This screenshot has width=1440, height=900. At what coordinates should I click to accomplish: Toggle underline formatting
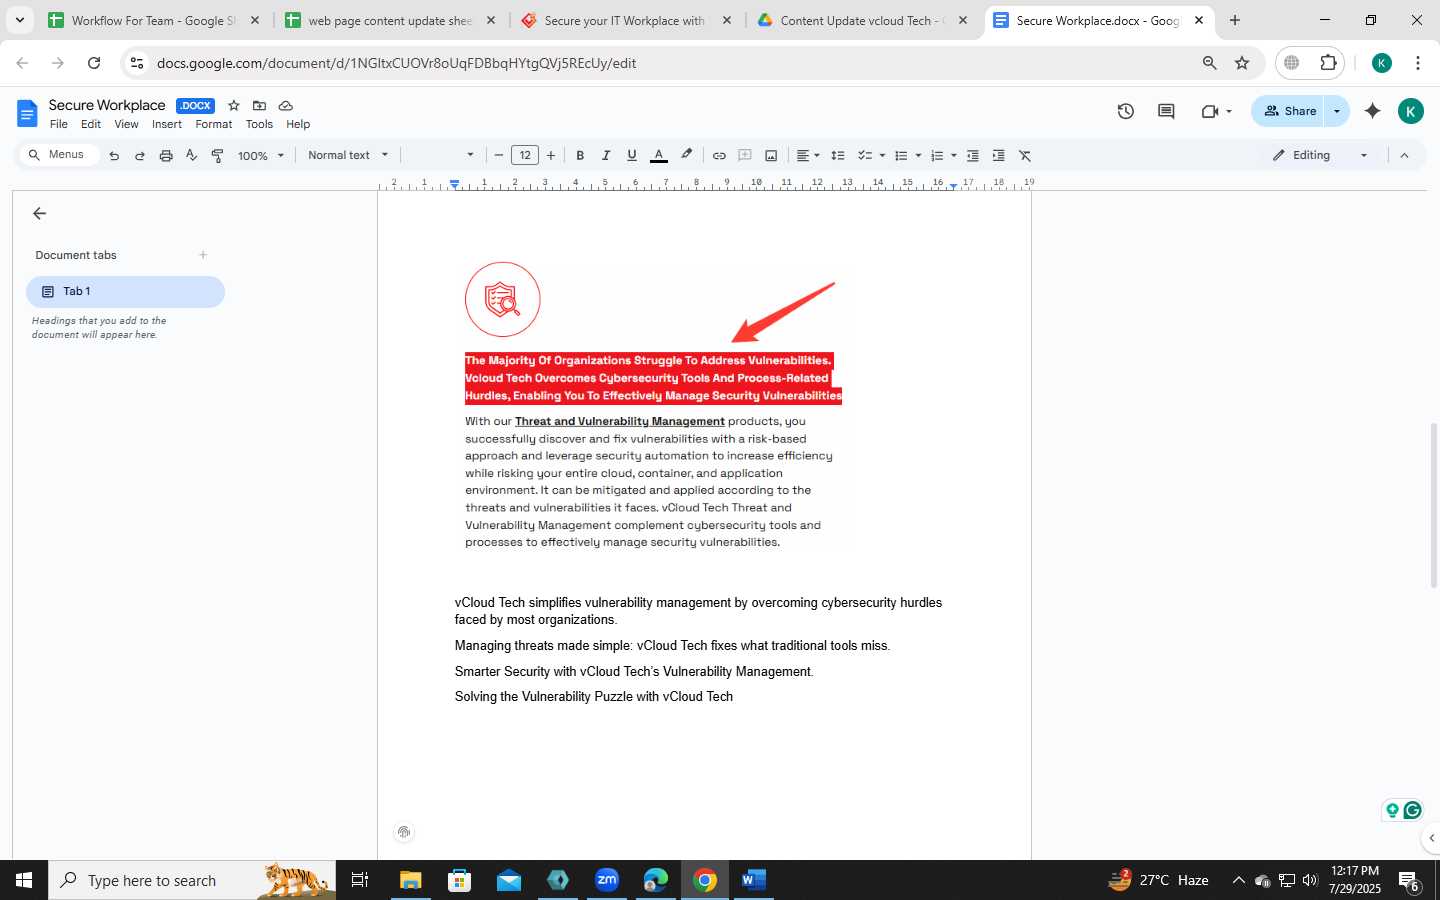click(632, 155)
